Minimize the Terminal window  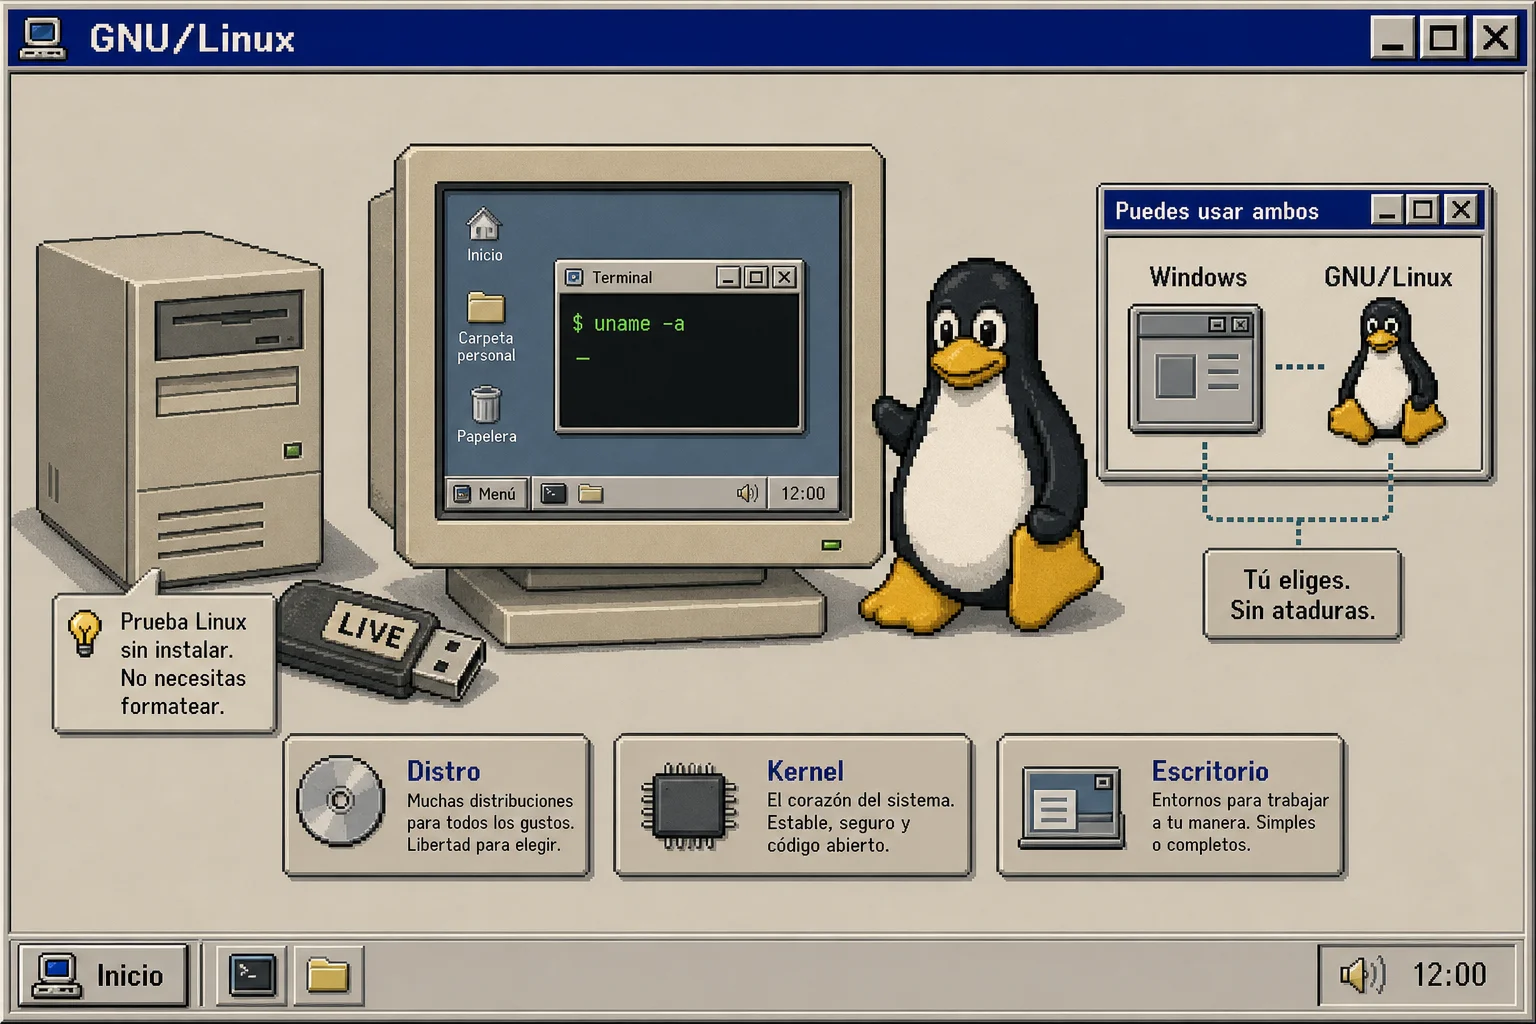728,277
